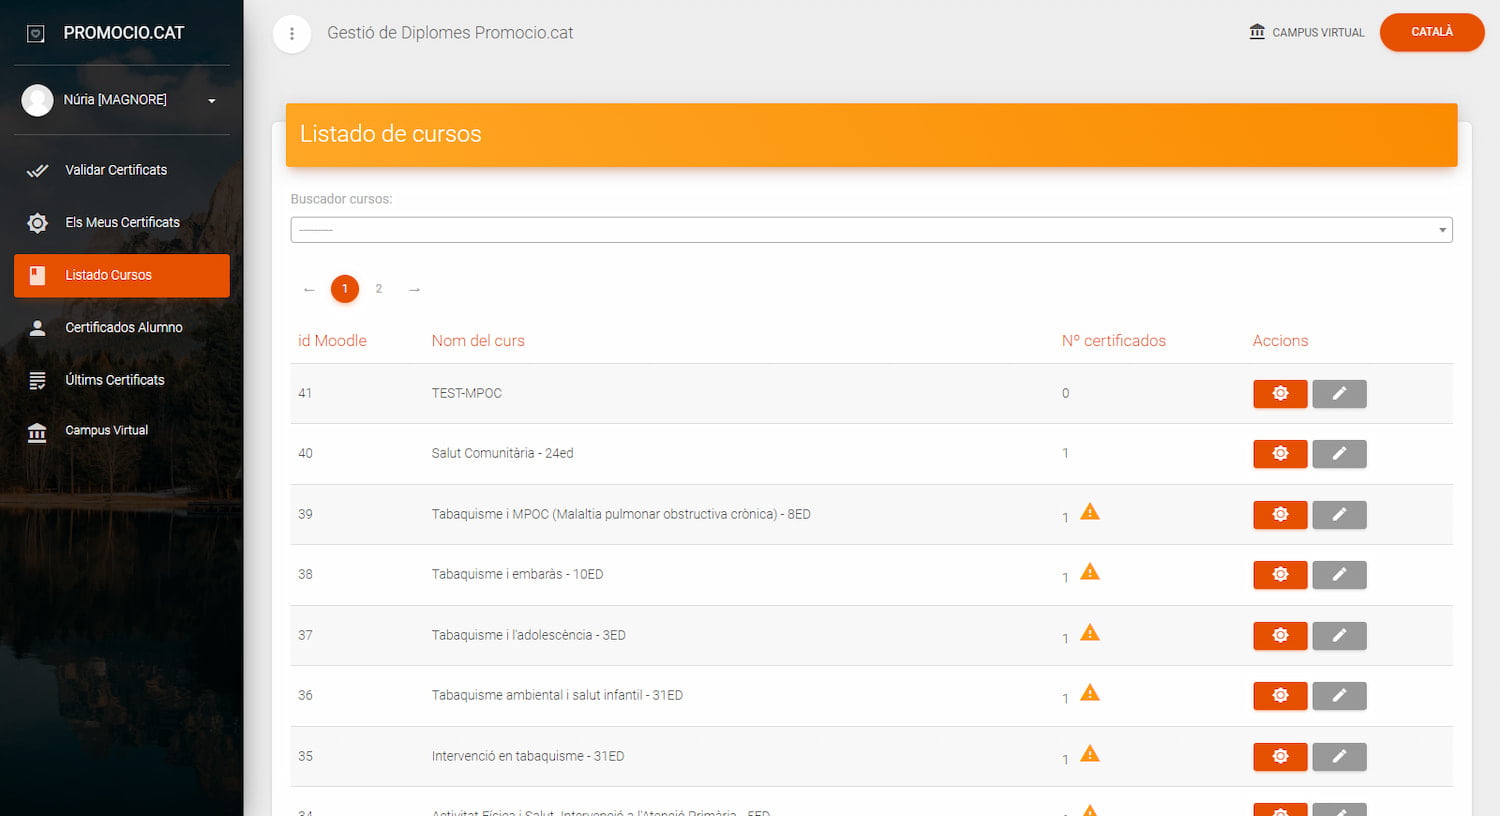1500x816 pixels.
Task: Open gear settings for Tabaquisme i l'adolescència
Action: pyautogui.click(x=1280, y=636)
